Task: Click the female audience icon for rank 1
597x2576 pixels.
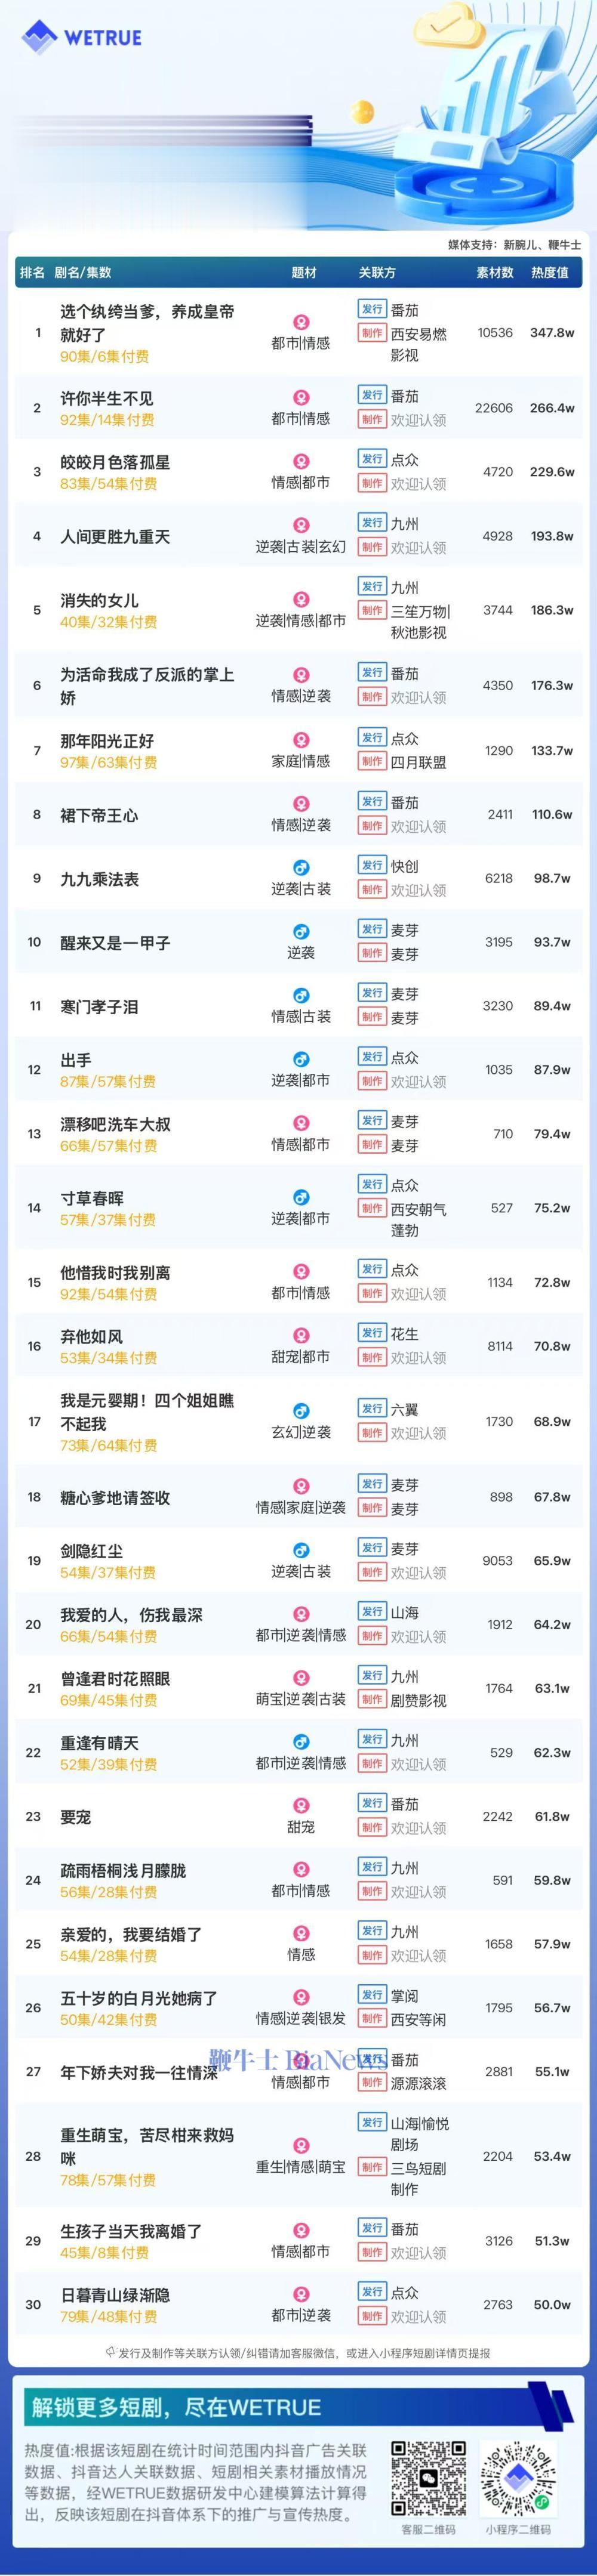Action: [x=301, y=322]
